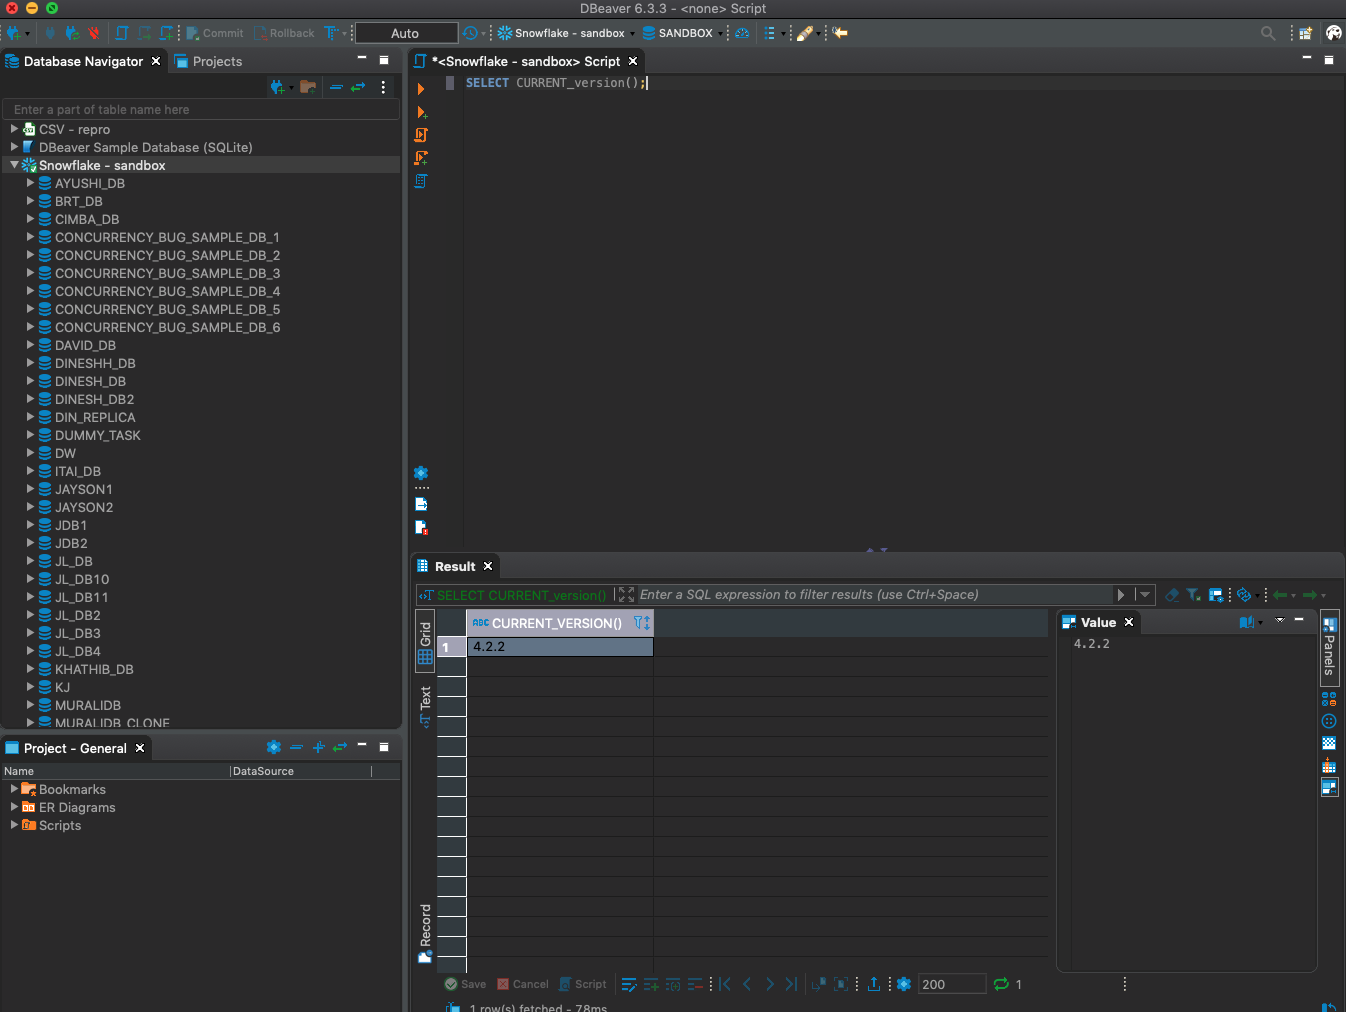Click the max rows field showing 200
Screen dimensions: 1346x1012
[952, 985]
